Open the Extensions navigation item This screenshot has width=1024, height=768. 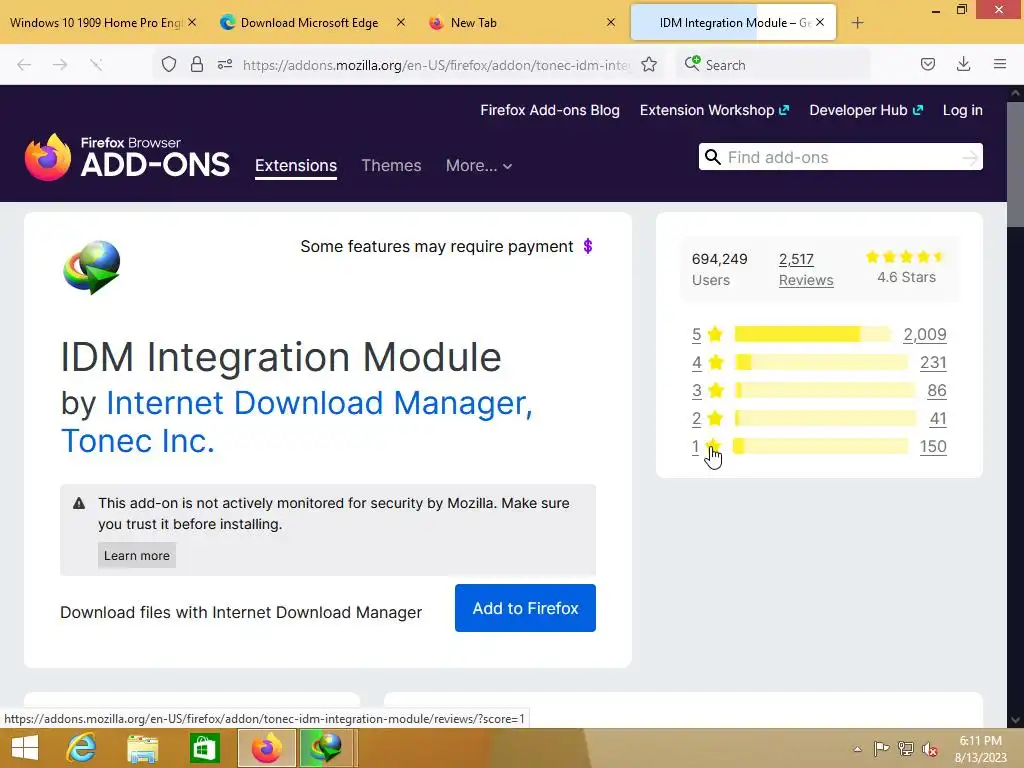(296, 166)
